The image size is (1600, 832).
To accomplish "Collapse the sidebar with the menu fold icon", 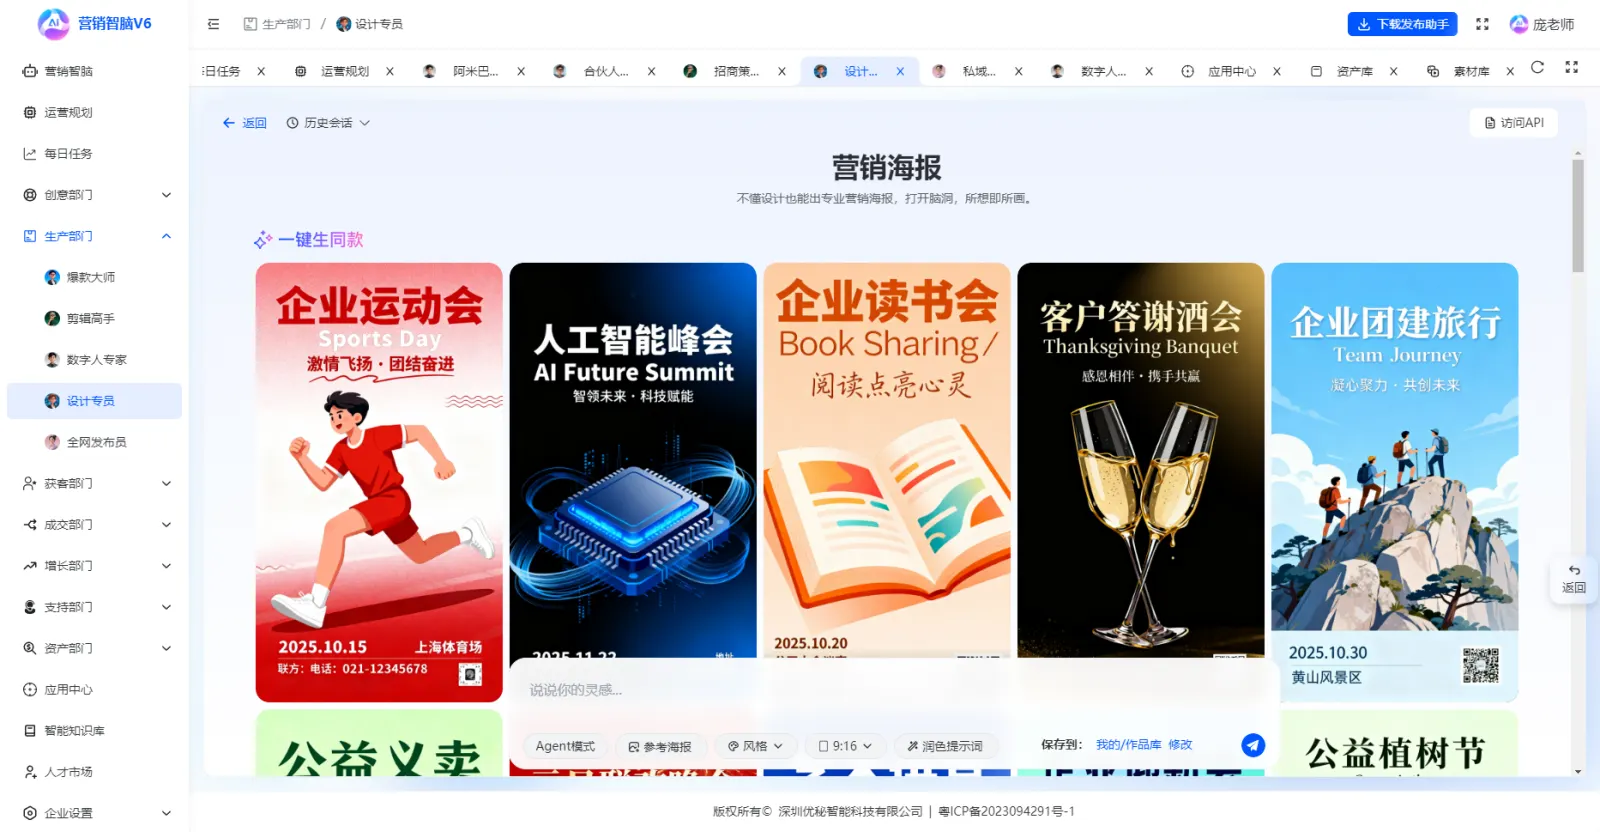I will click(x=213, y=24).
